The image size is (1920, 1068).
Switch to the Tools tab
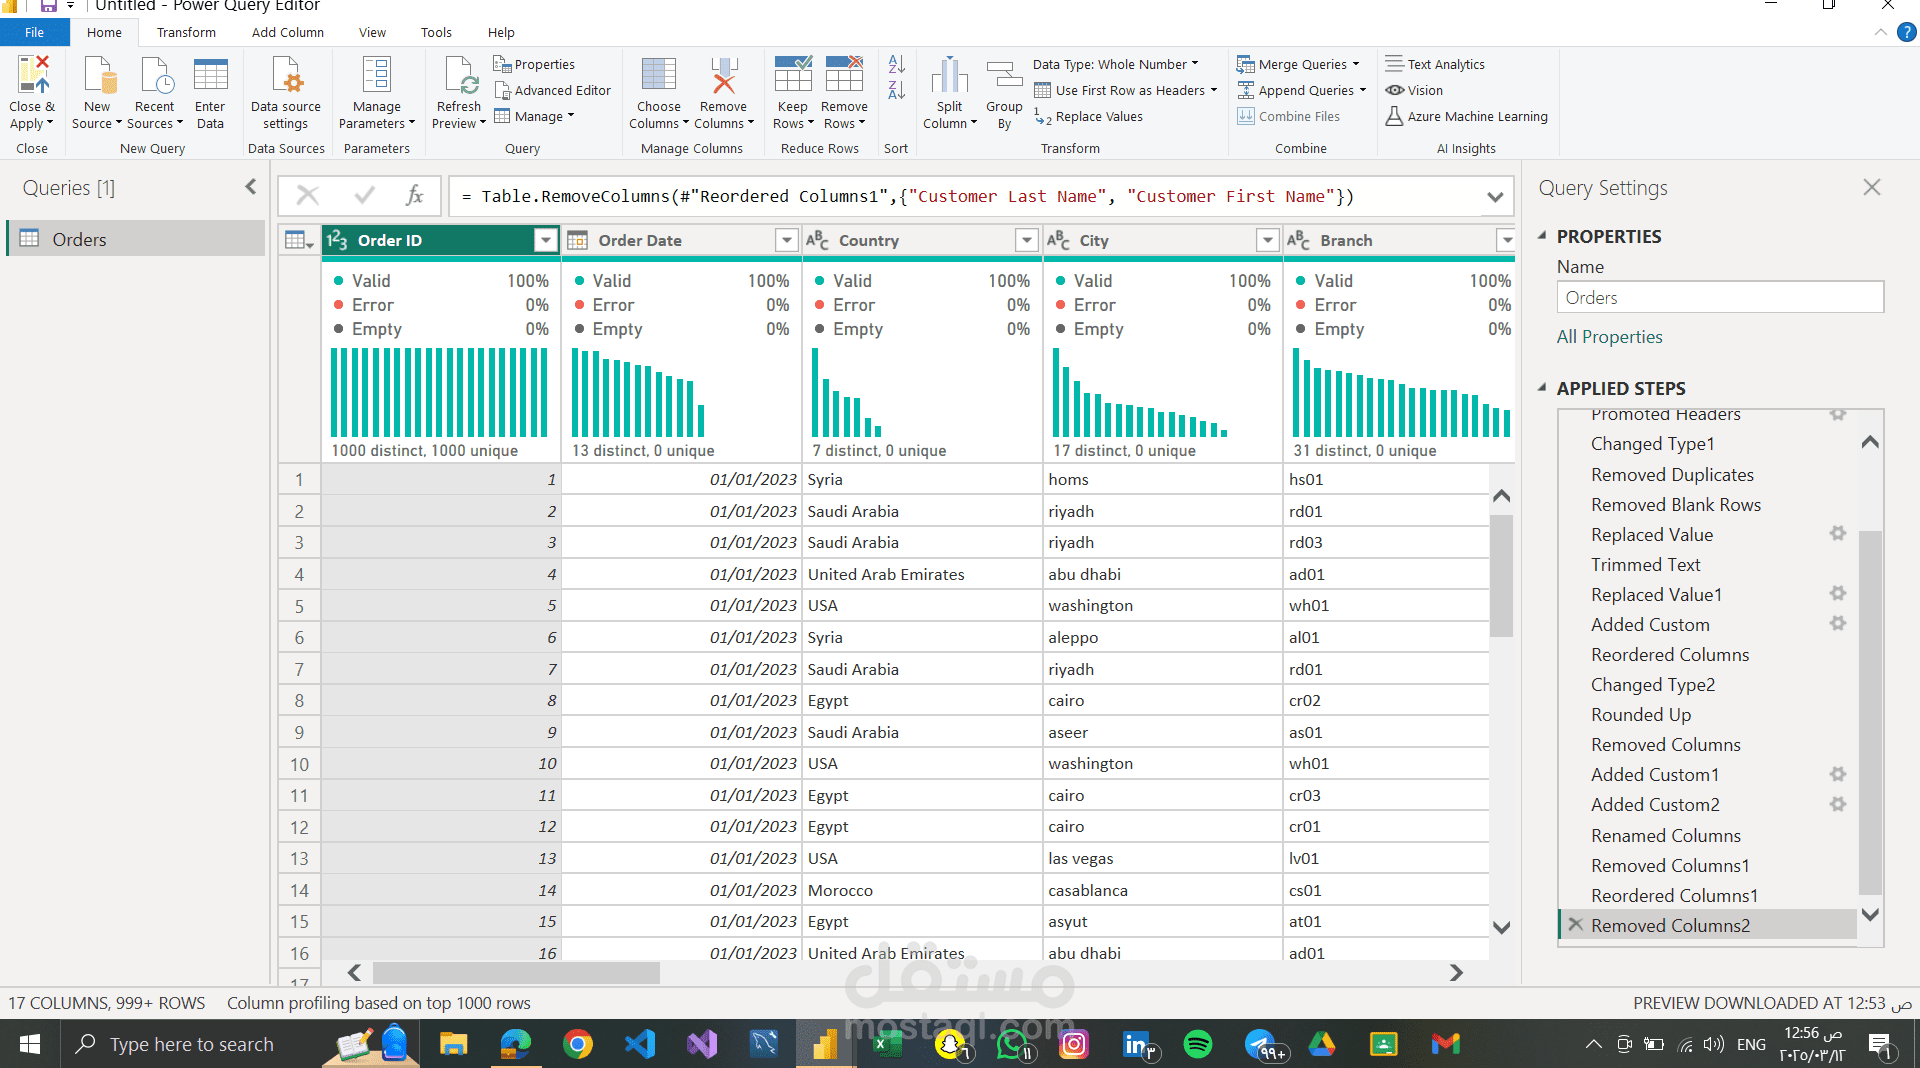(436, 32)
